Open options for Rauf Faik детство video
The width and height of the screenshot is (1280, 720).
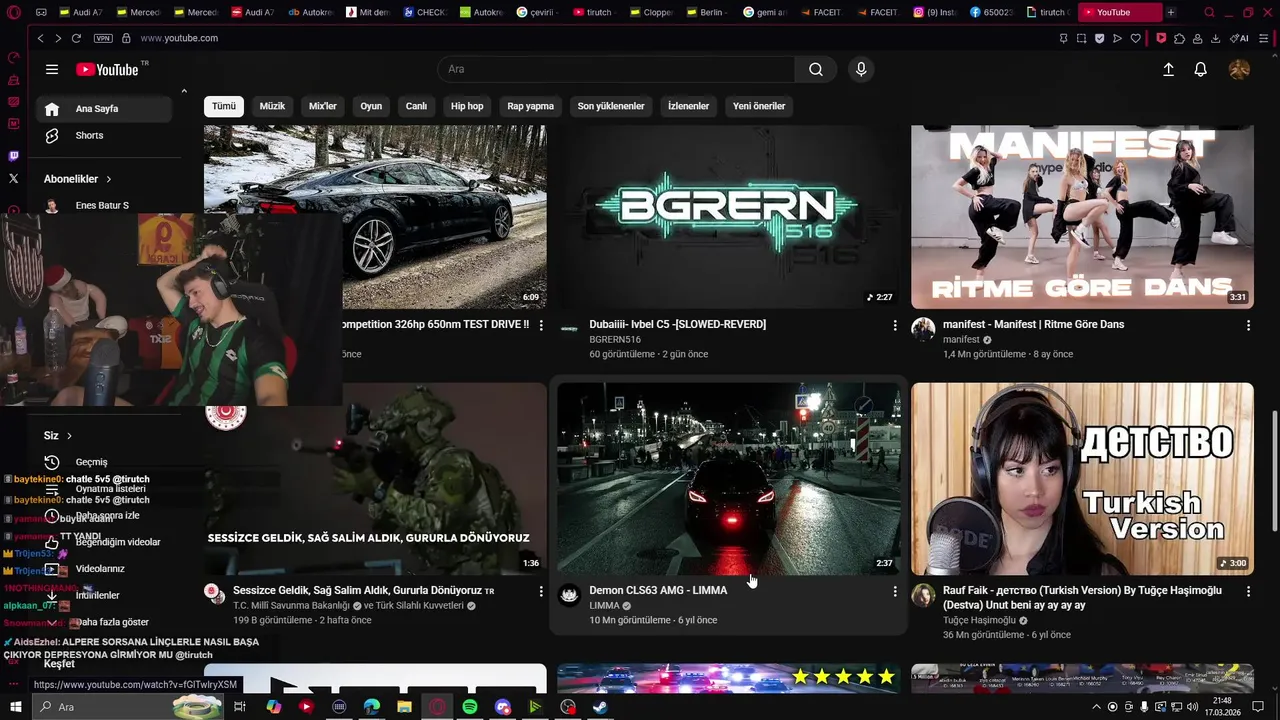(x=1248, y=591)
